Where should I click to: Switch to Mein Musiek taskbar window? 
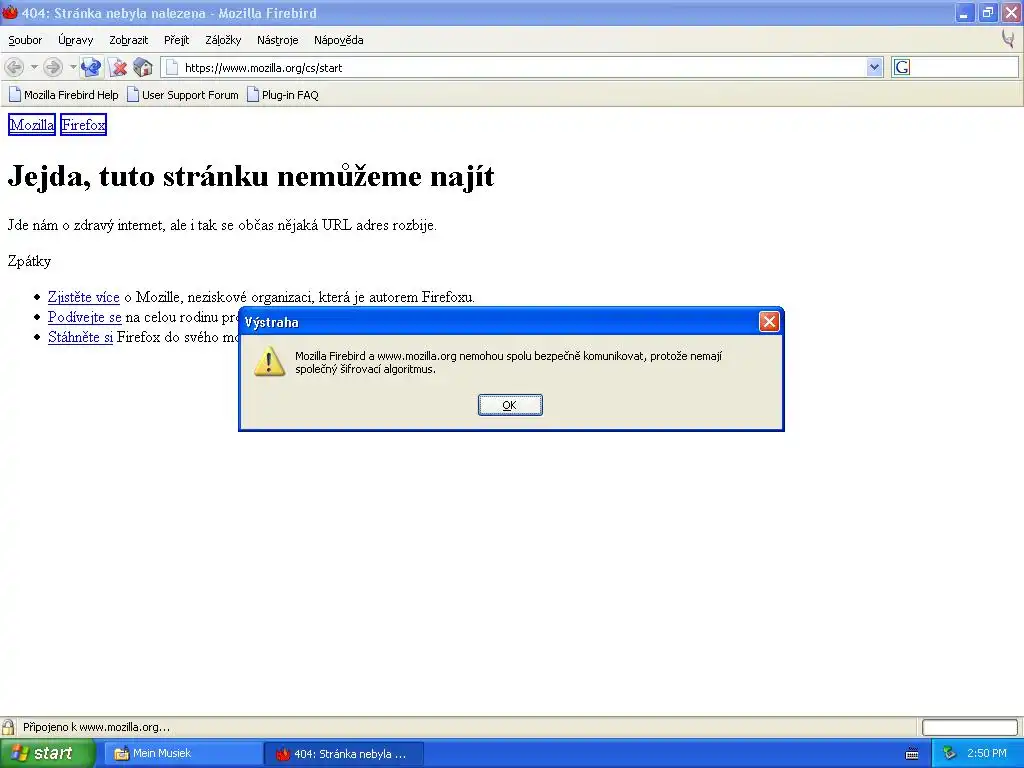[x=183, y=753]
